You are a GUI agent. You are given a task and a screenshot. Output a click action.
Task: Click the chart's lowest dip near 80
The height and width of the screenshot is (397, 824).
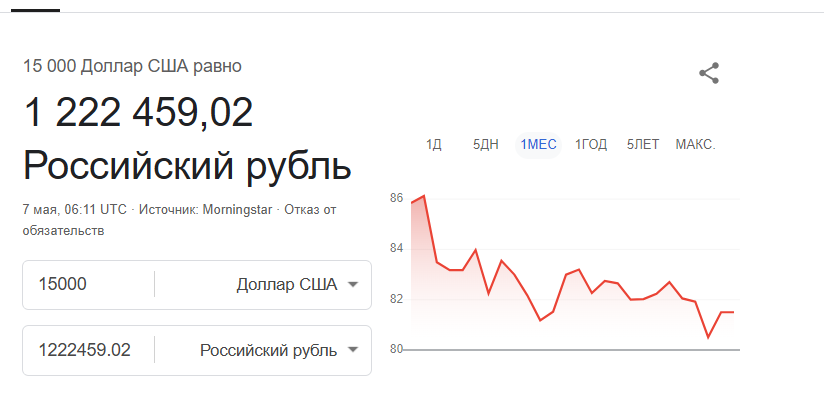tap(708, 337)
